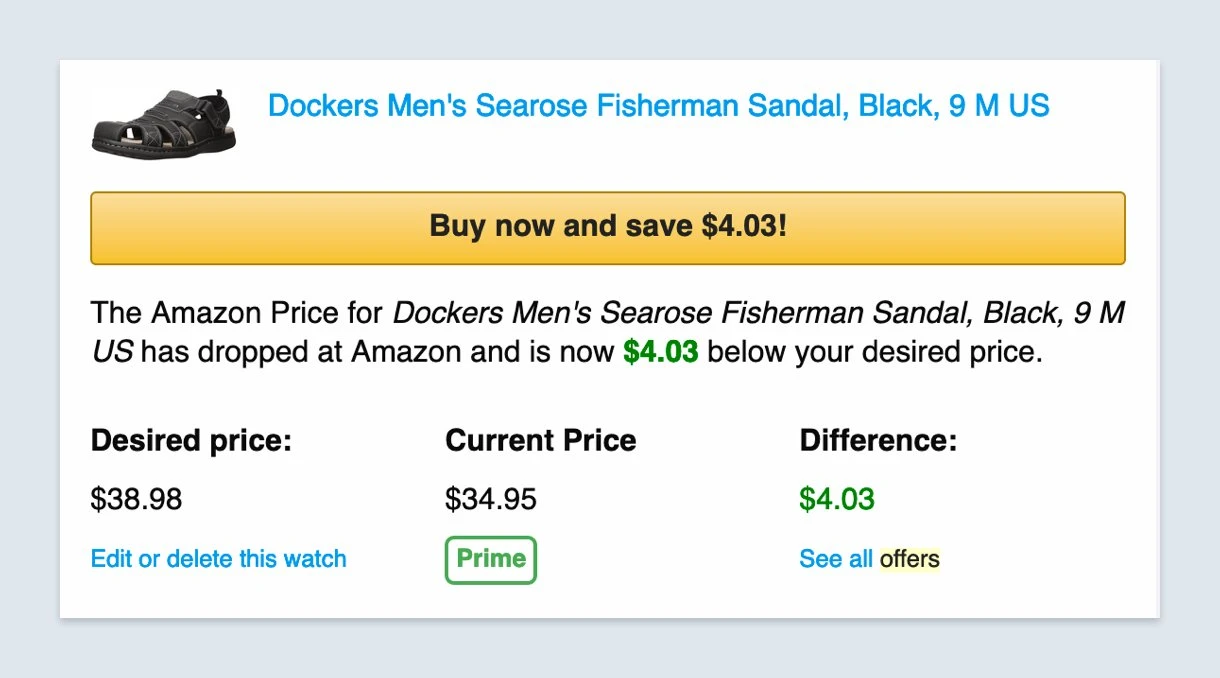
Task: Click the $34.95 current price value
Action: pos(491,499)
